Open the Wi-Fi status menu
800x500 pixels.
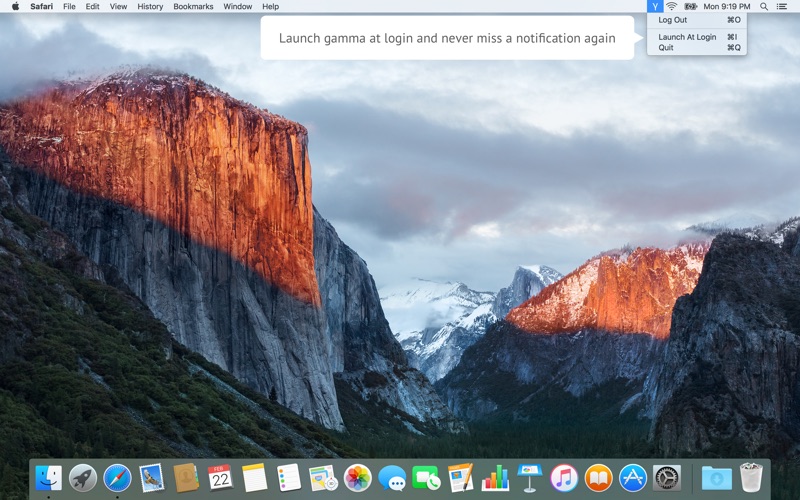tap(671, 6)
